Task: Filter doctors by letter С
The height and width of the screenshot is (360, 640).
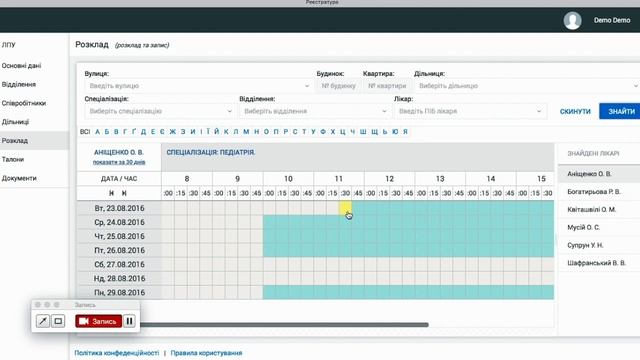Action: (x=295, y=132)
